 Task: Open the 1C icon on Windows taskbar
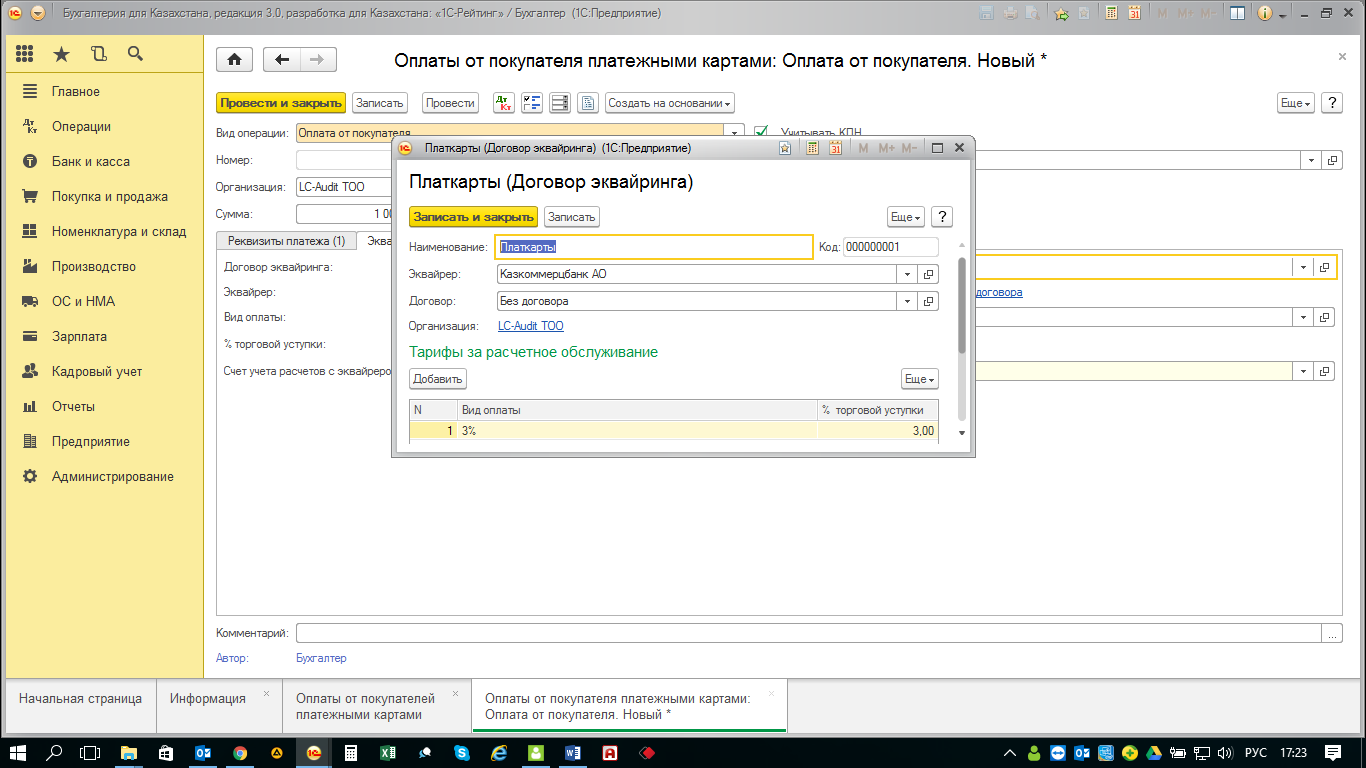coord(314,753)
